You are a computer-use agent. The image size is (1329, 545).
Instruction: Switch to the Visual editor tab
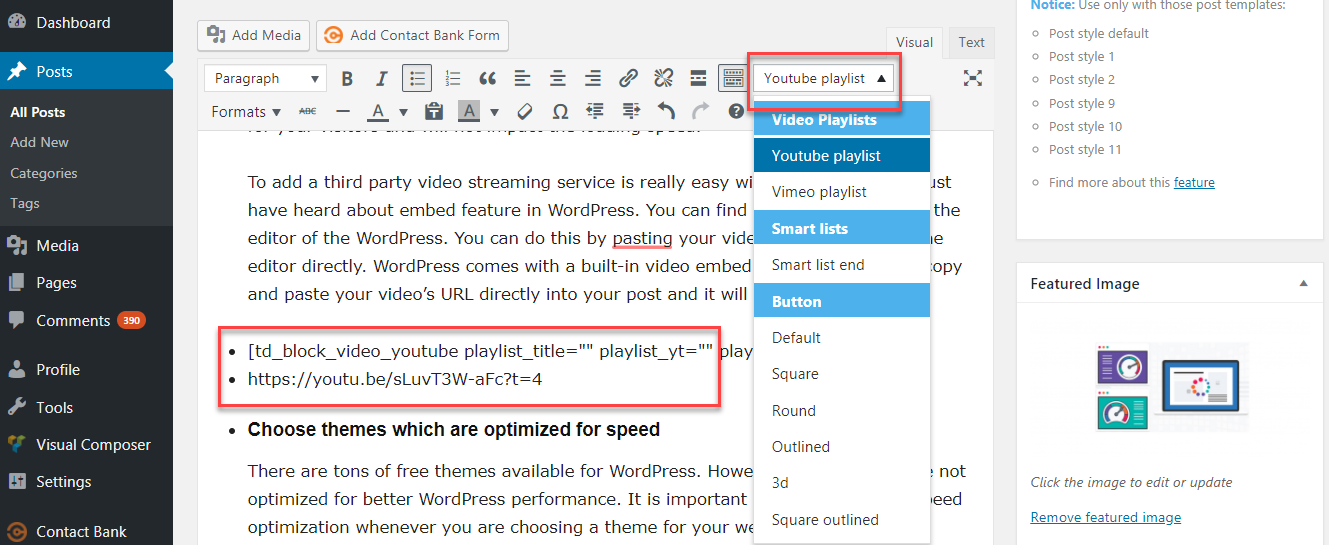(914, 42)
